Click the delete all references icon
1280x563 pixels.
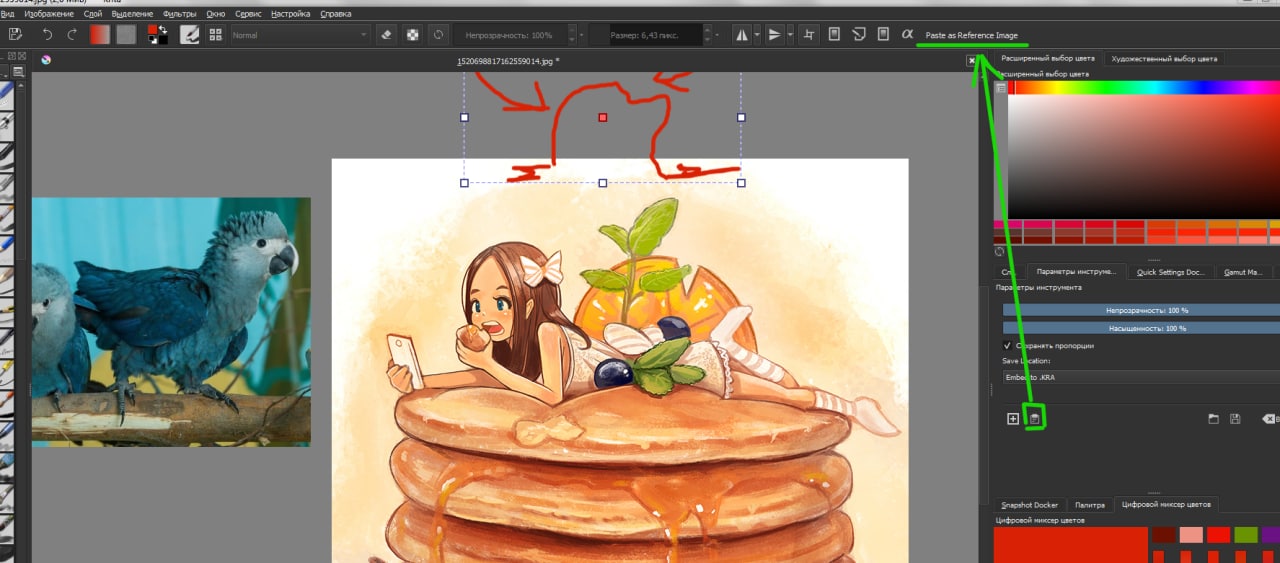point(1269,418)
